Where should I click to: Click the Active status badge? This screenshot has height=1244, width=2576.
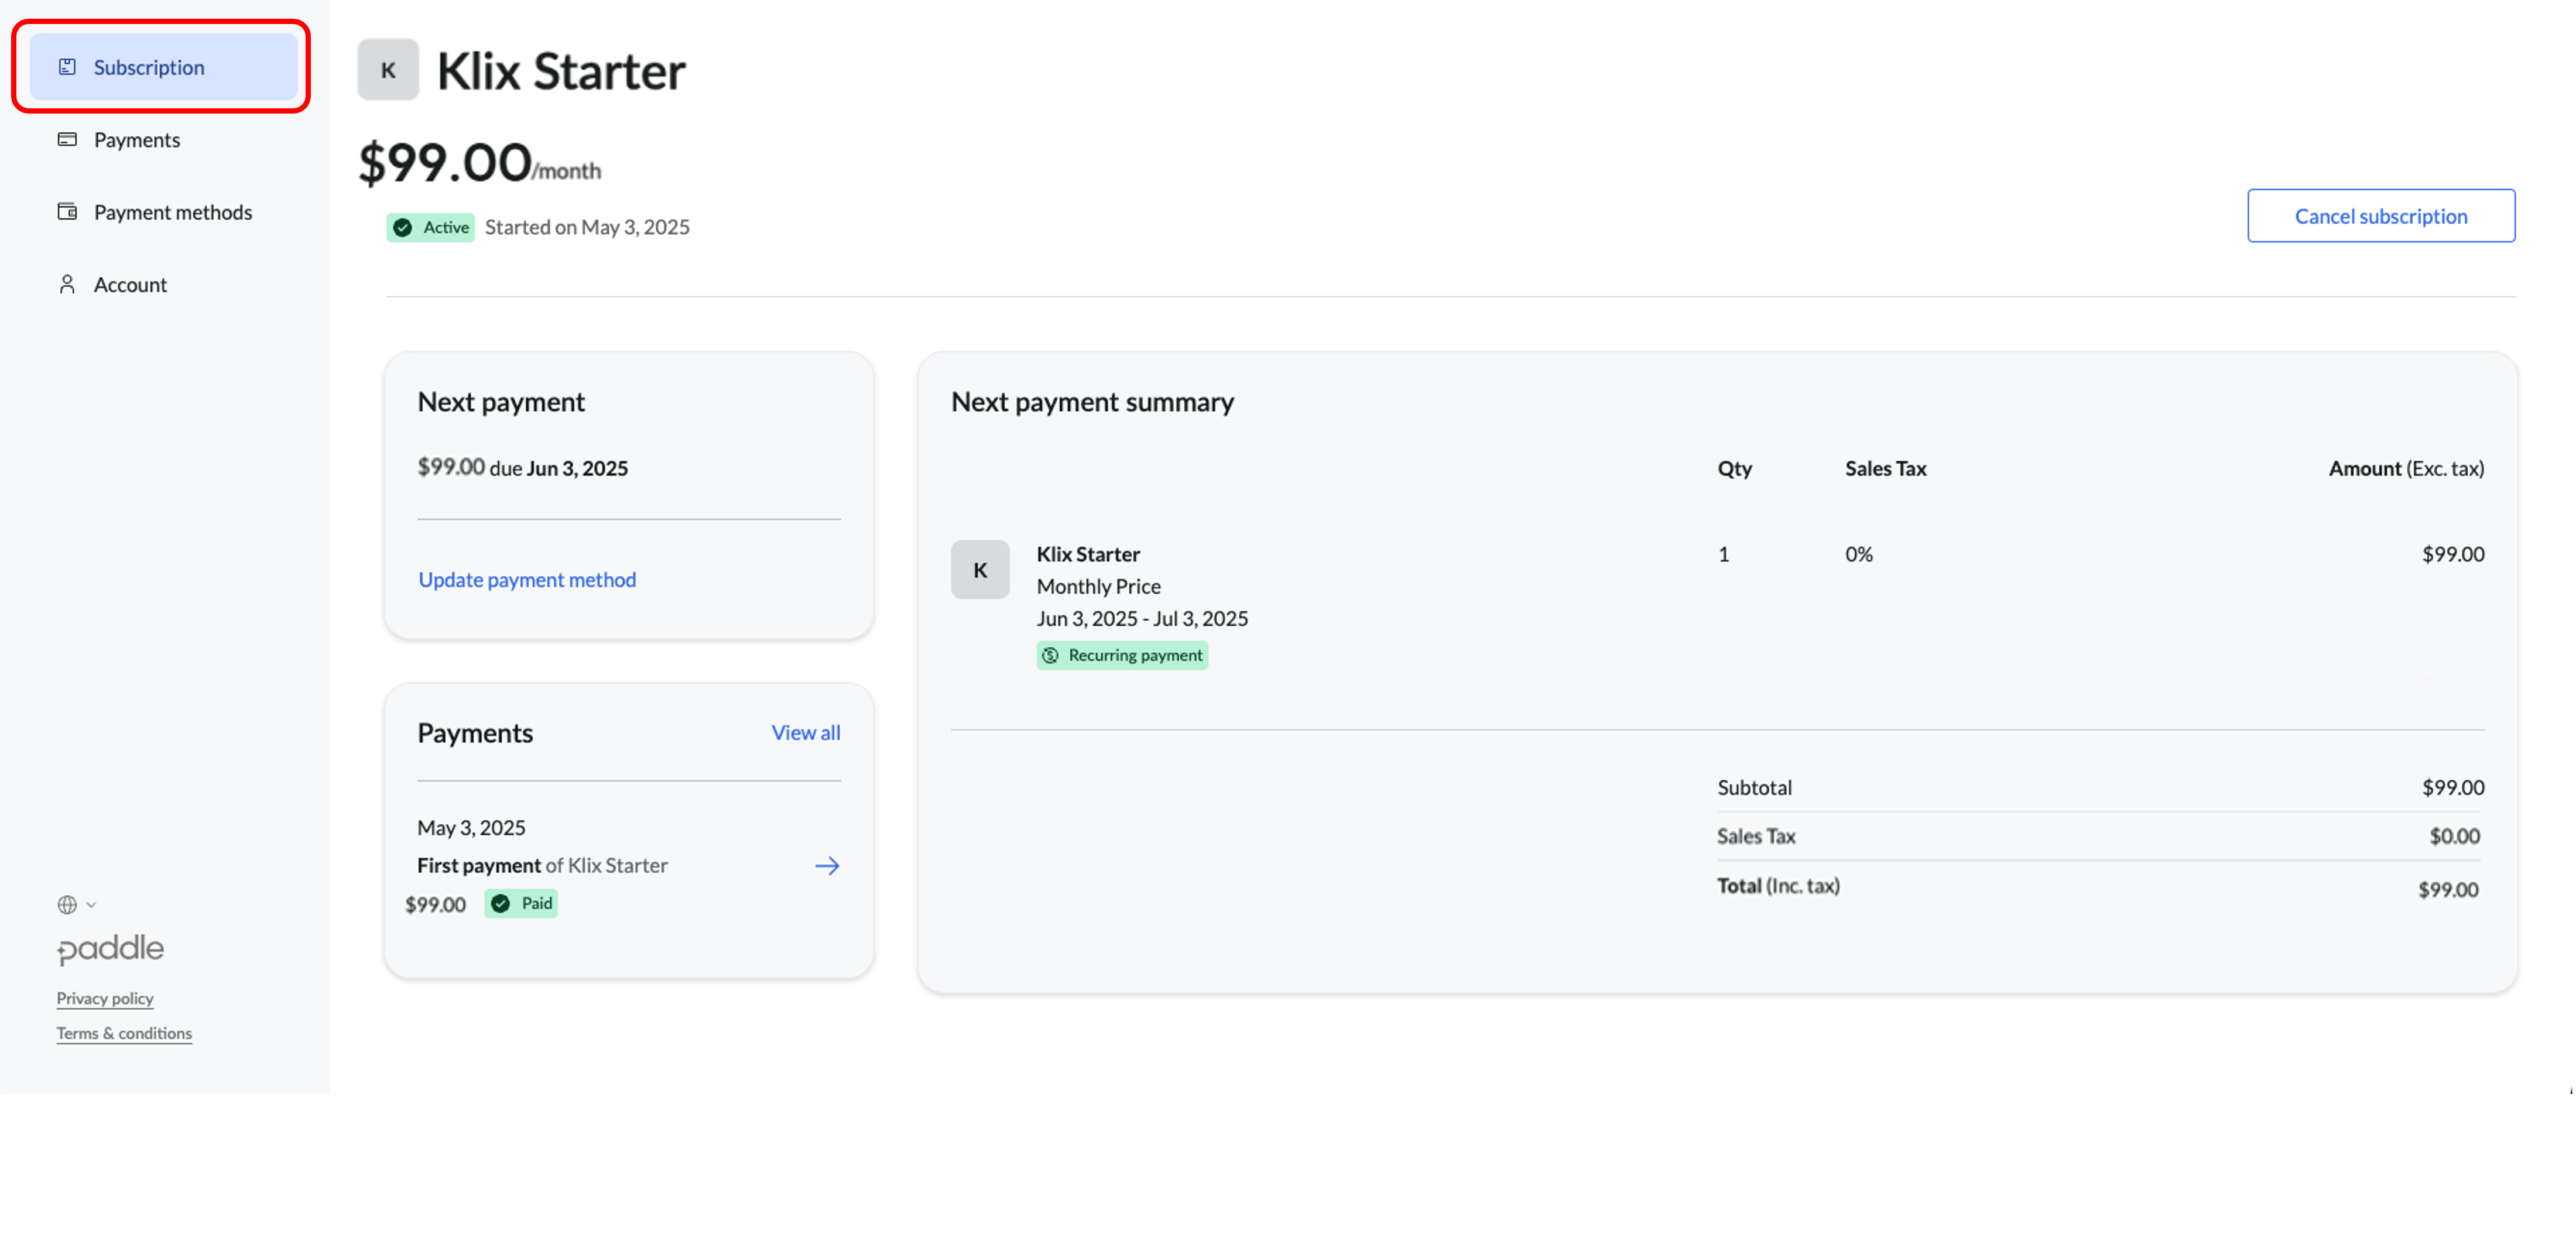point(430,227)
